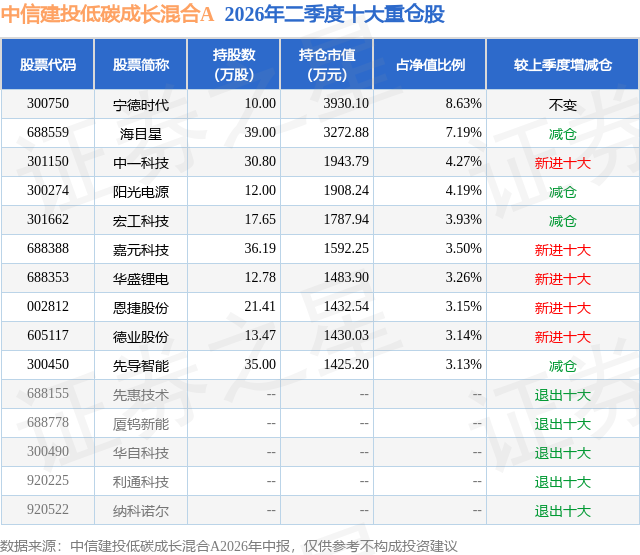Screen dimensions: 640x555
Task: Click the 持股数(万股) column header
Action: [x=234, y=64]
